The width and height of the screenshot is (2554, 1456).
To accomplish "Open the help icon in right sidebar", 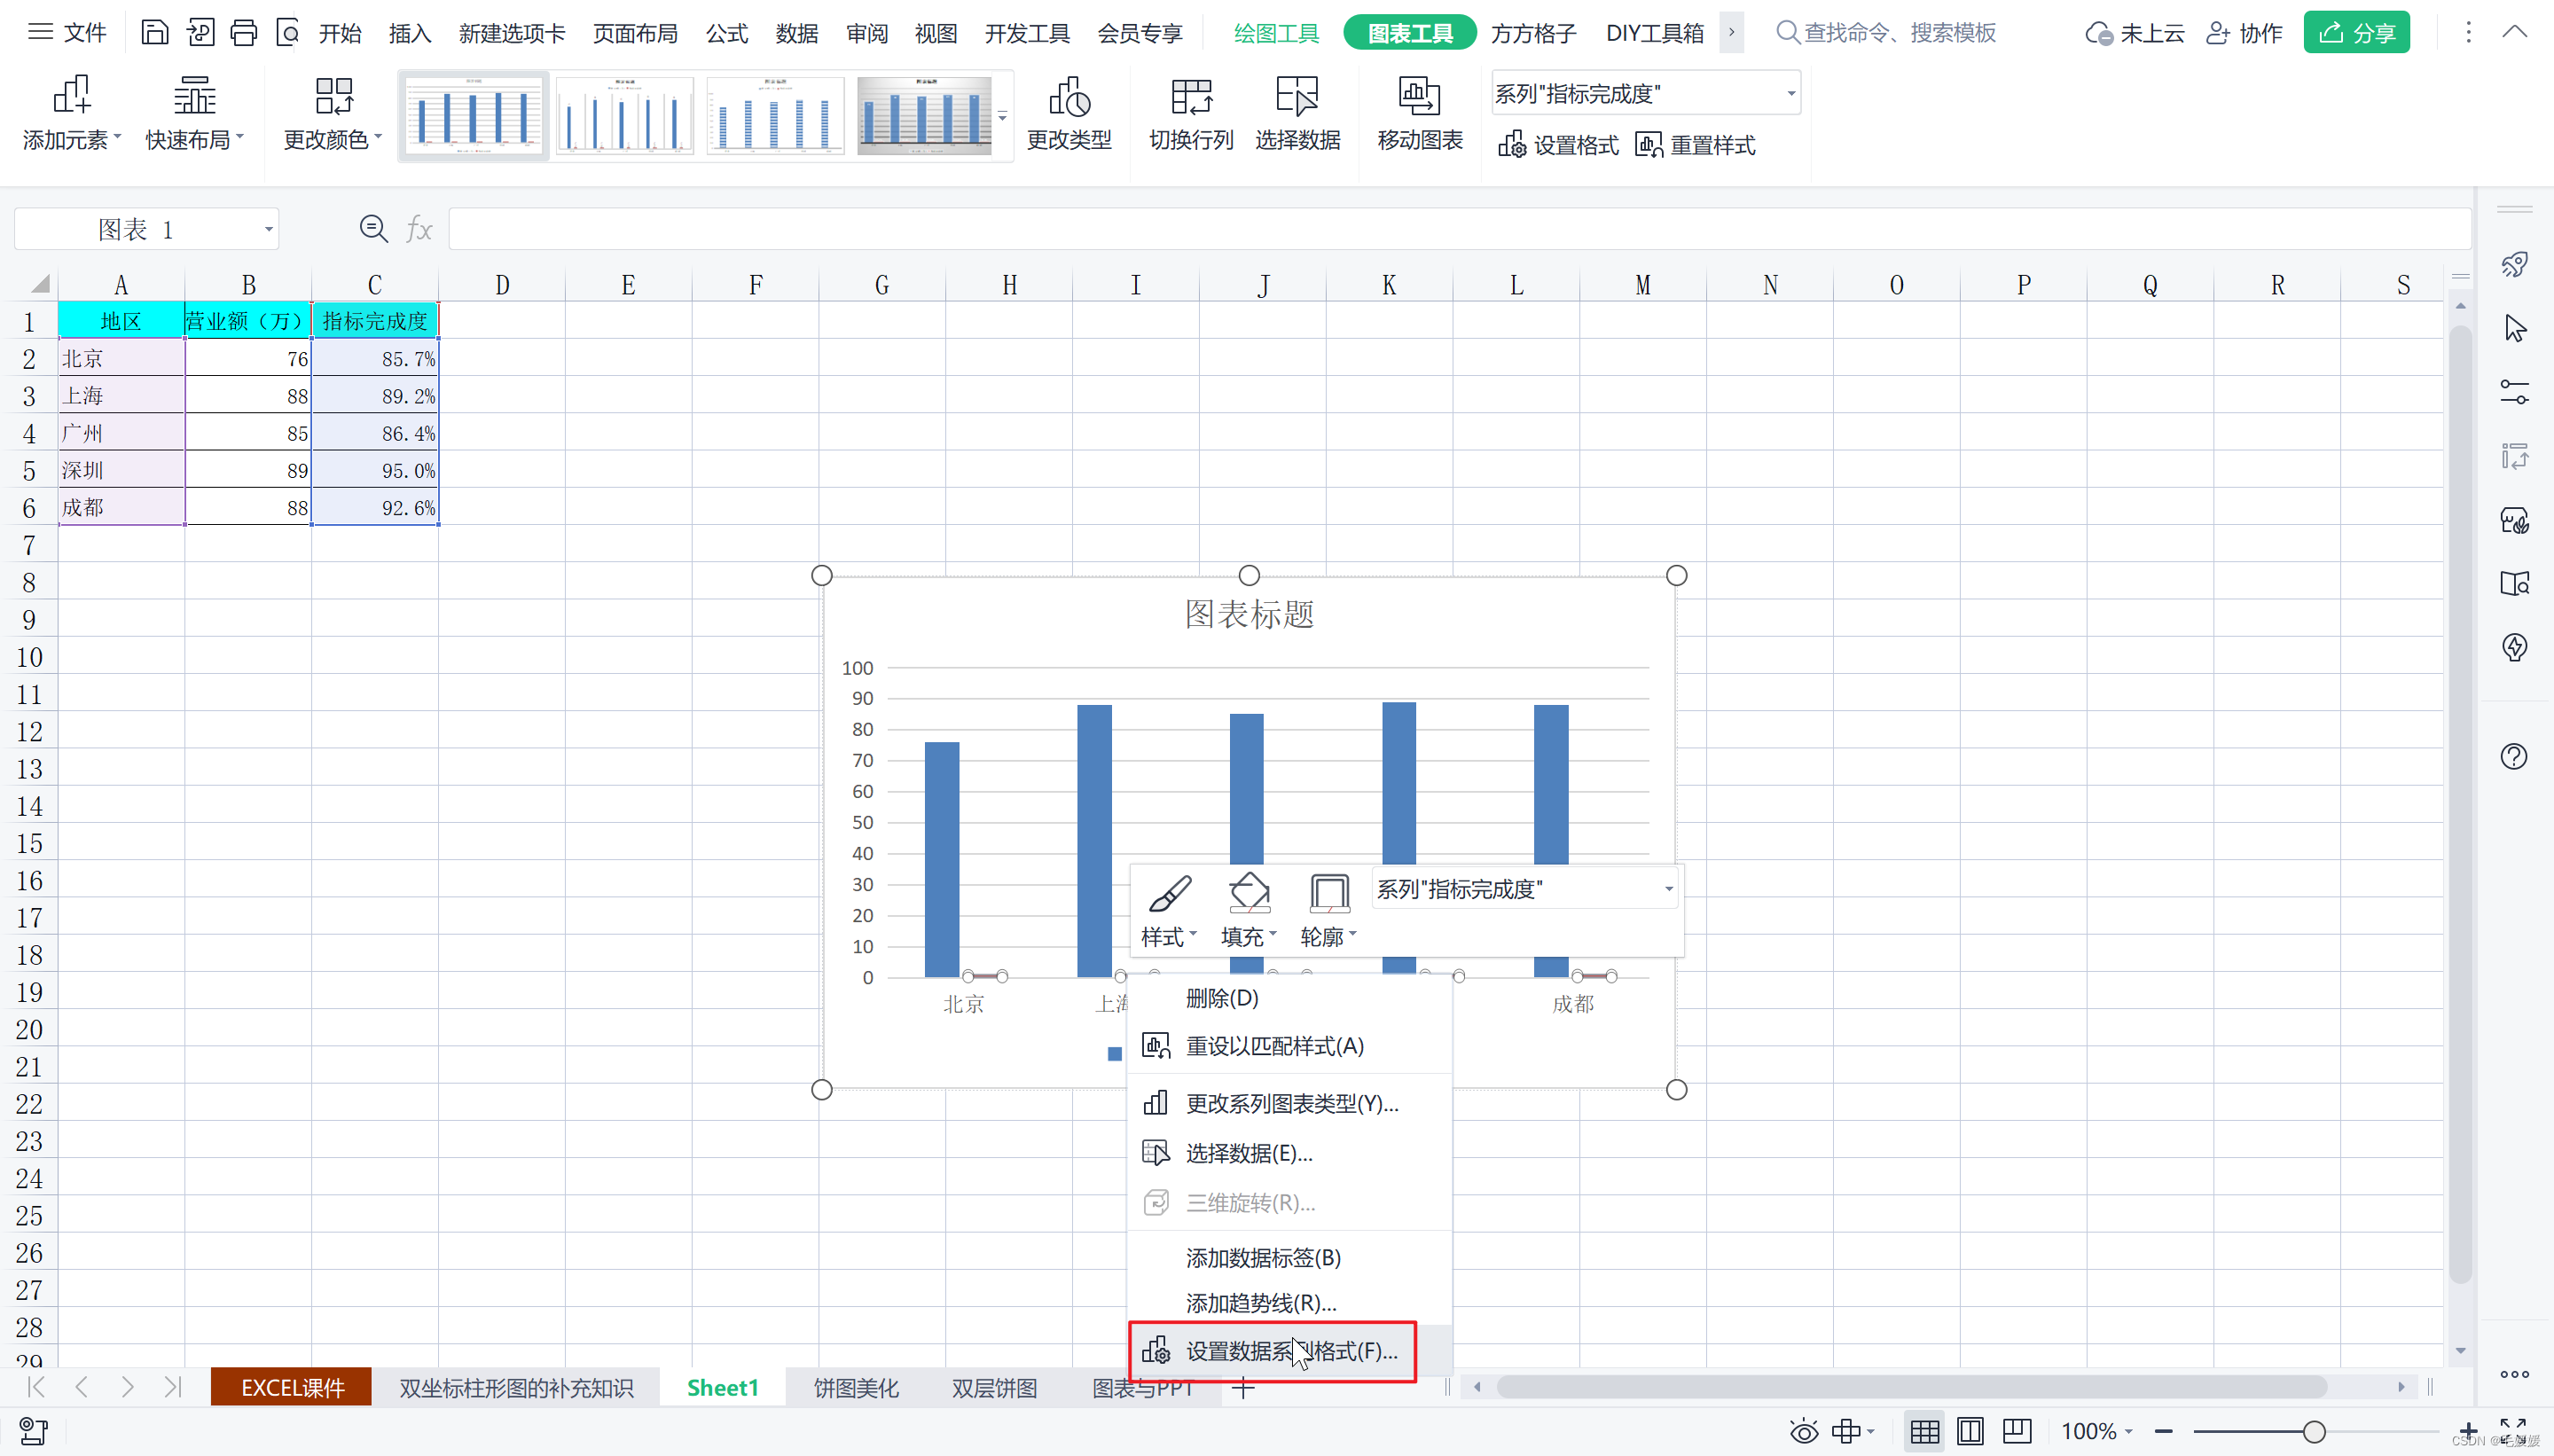I will point(2513,757).
